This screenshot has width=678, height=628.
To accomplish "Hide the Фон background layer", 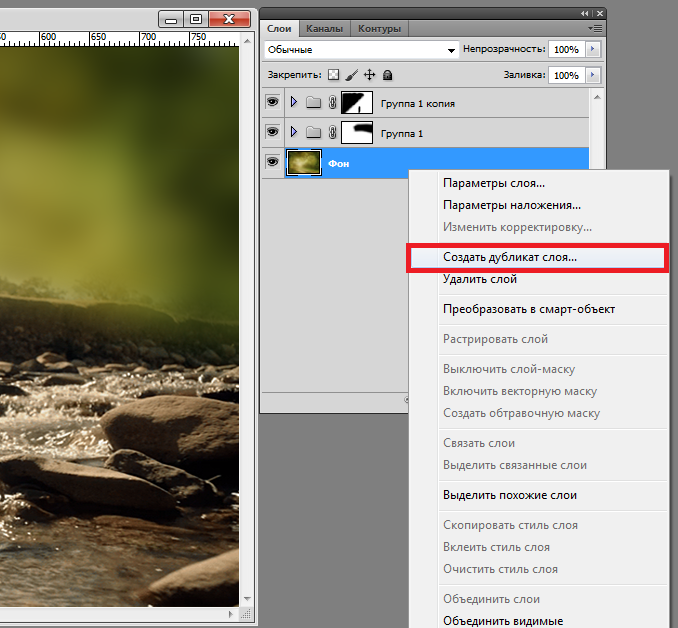I will tap(272, 162).
